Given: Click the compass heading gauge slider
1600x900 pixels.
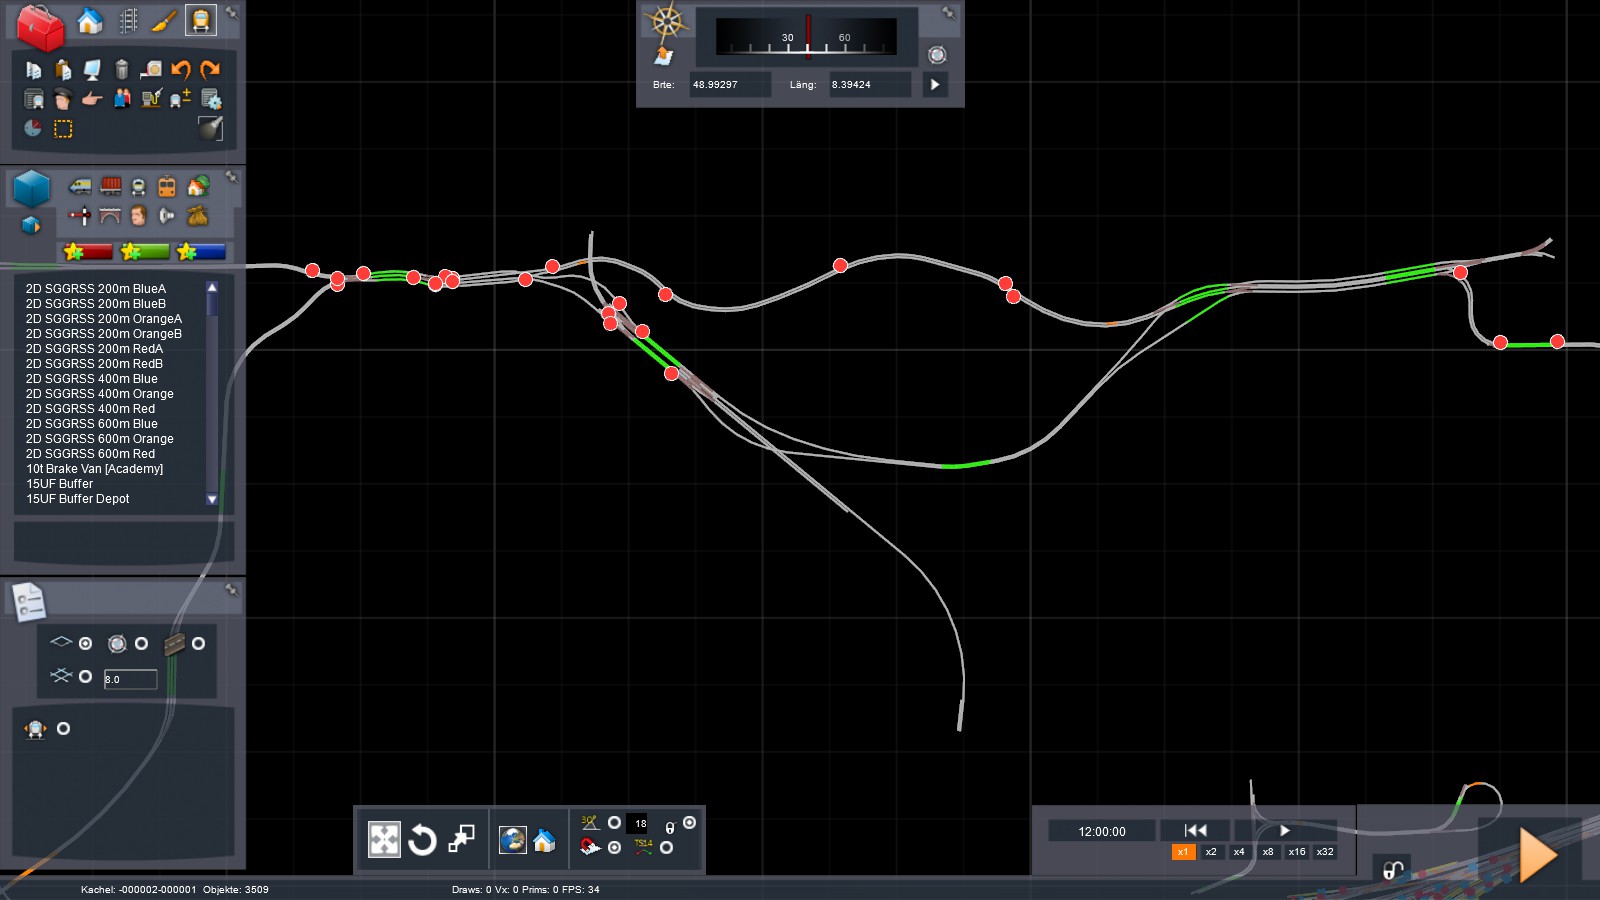Looking at the screenshot, I should [807, 37].
